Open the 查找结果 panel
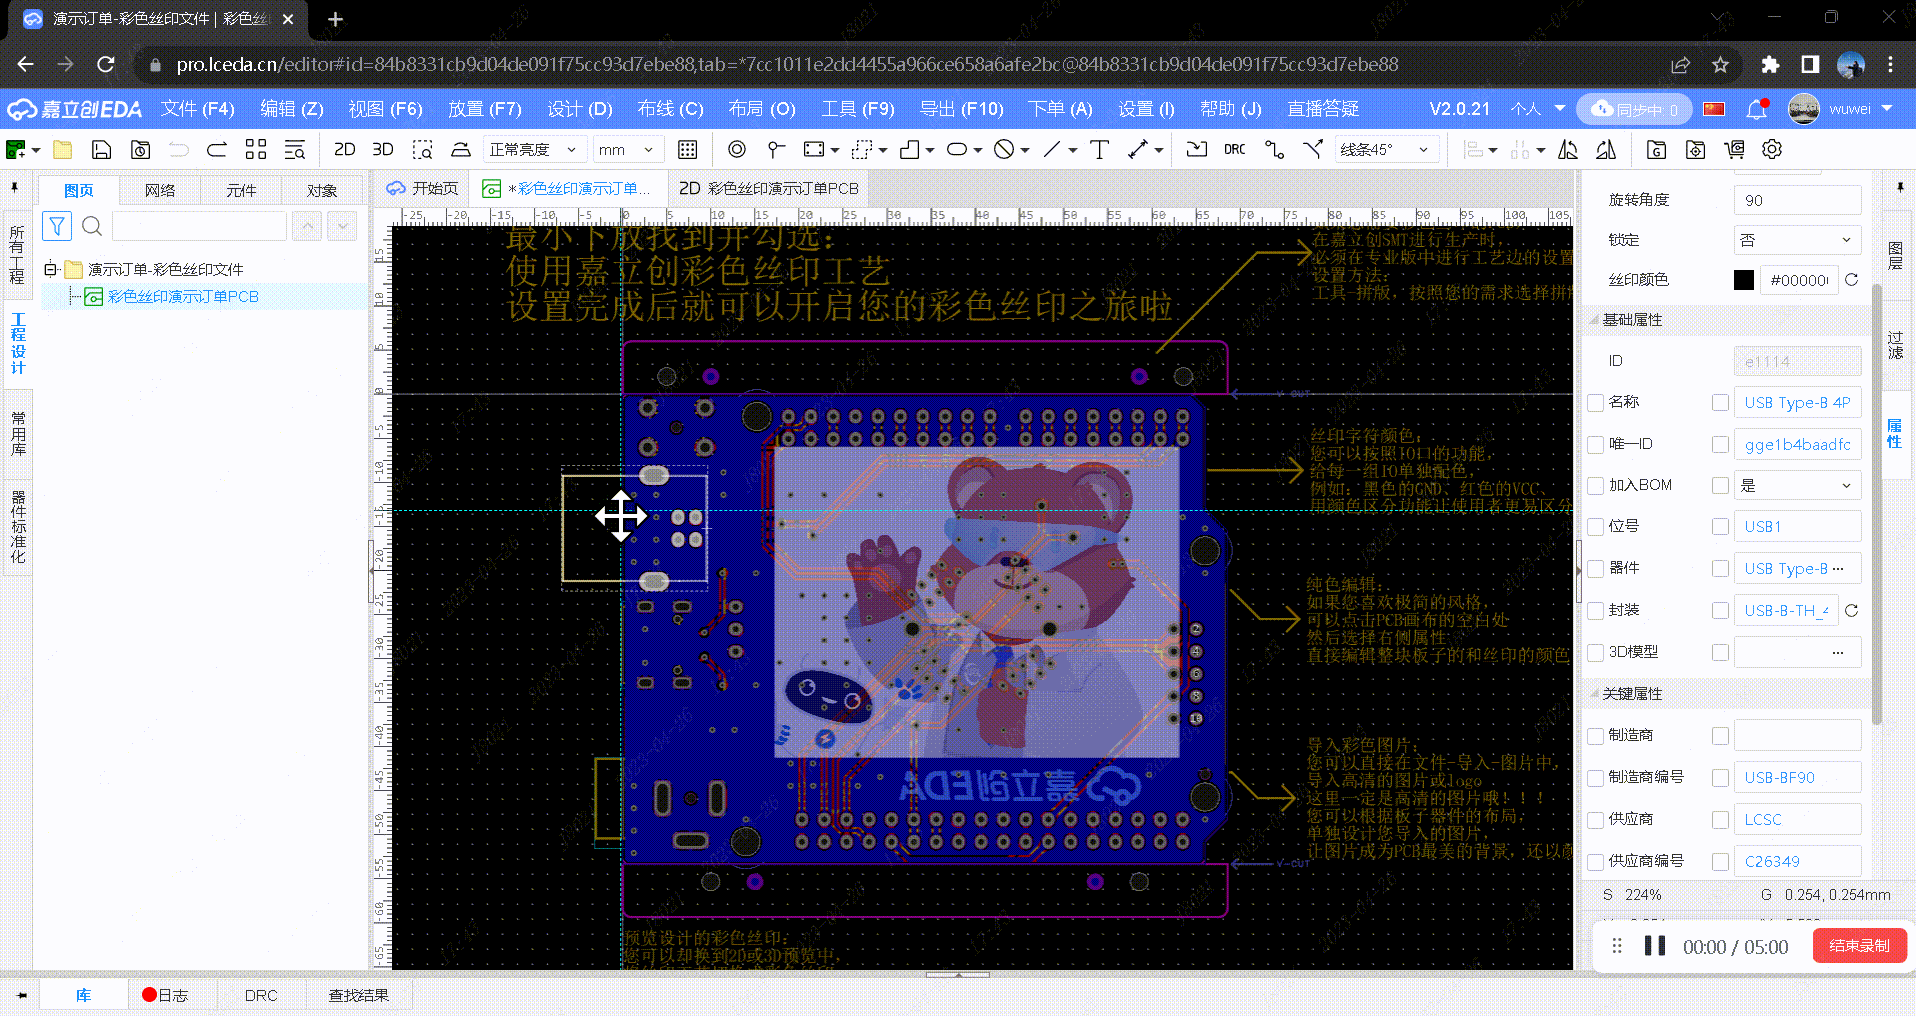Viewport: 1916px width, 1016px height. 359,995
